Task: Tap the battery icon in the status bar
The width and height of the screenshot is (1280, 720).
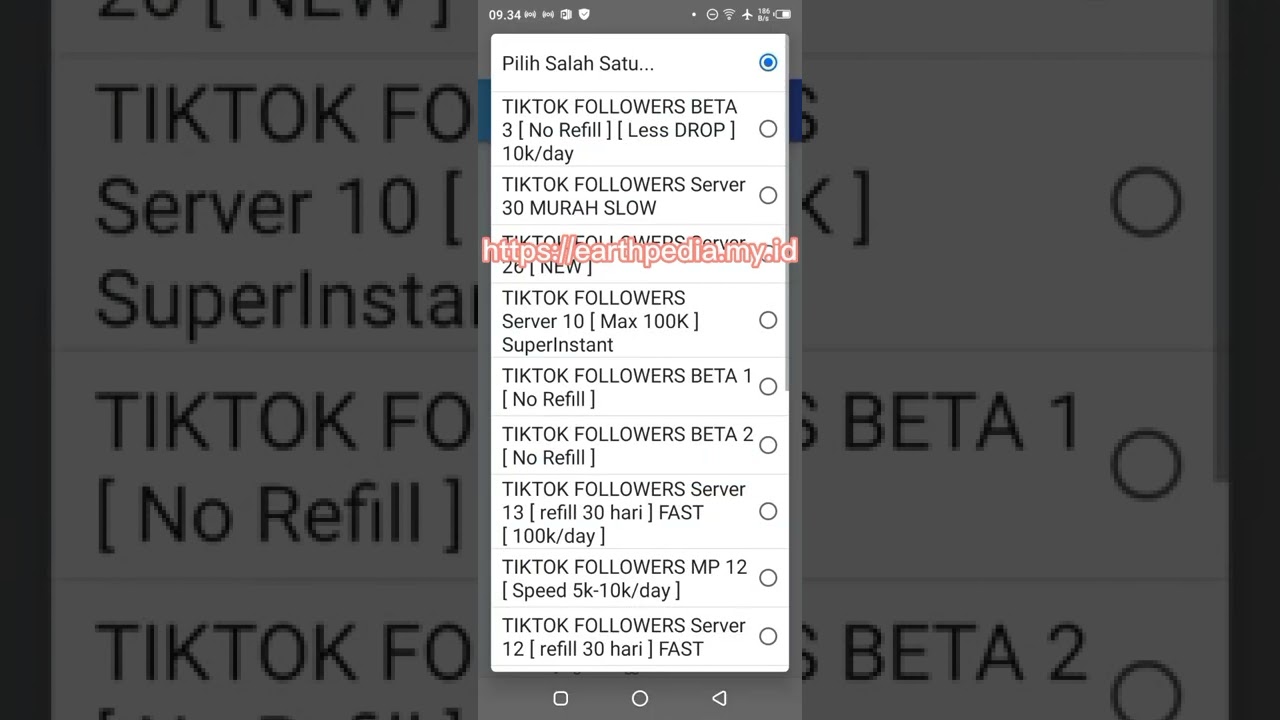Action: (x=782, y=15)
